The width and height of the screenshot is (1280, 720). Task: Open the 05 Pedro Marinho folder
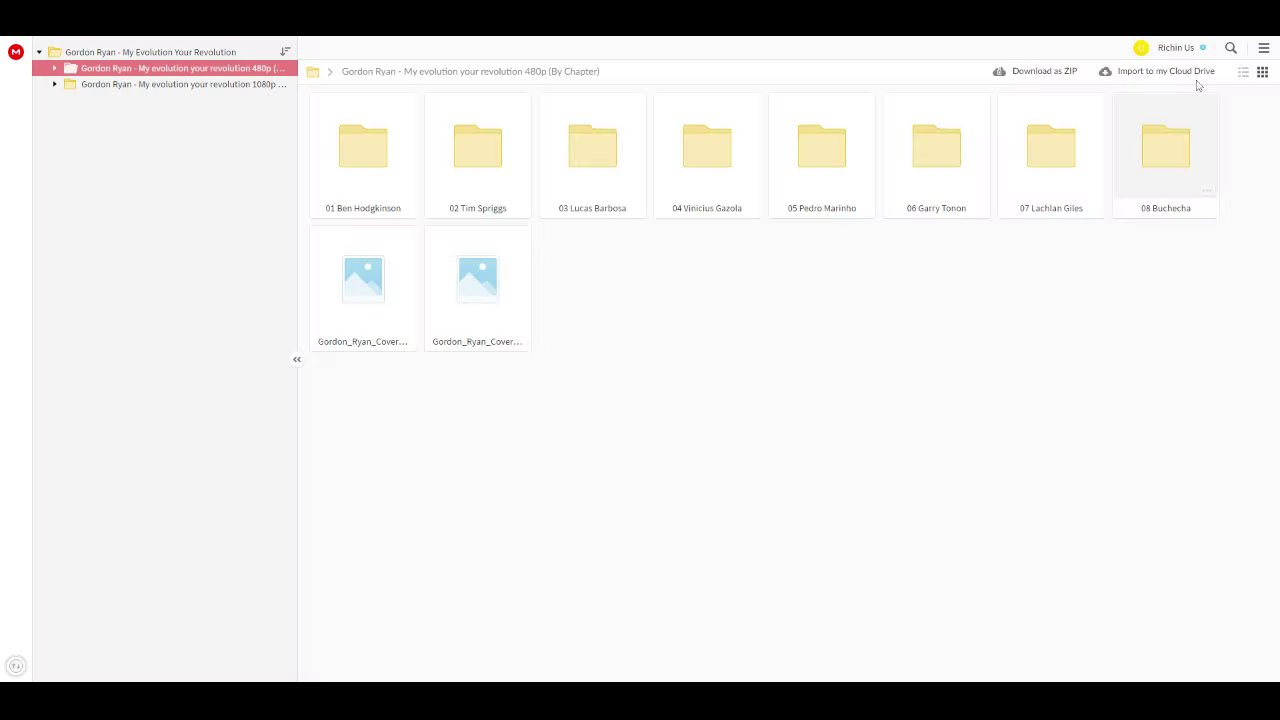coord(822,156)
